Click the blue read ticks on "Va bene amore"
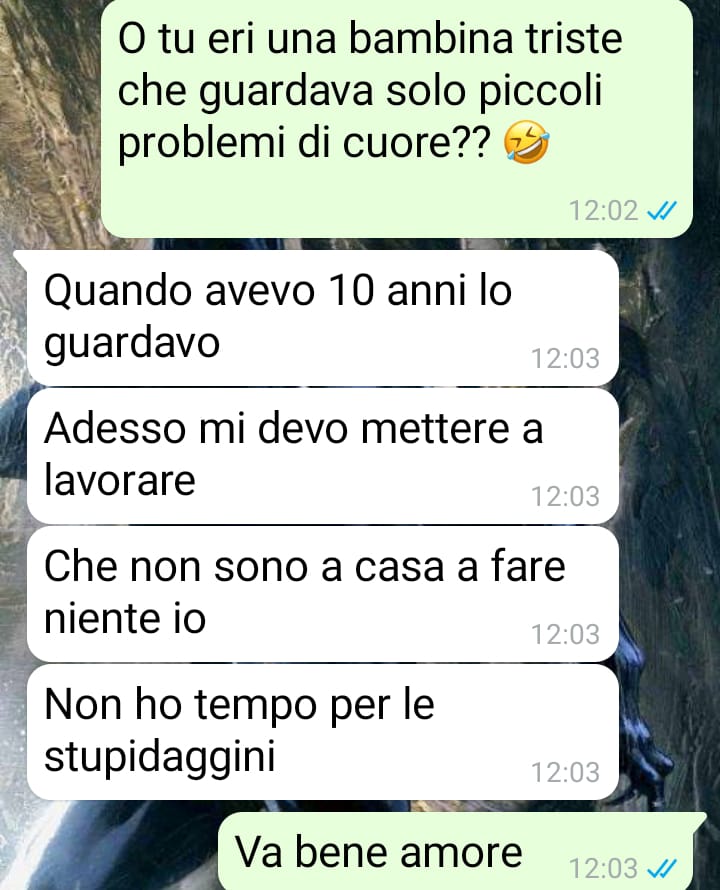720x890 pixels. [662, 868]
